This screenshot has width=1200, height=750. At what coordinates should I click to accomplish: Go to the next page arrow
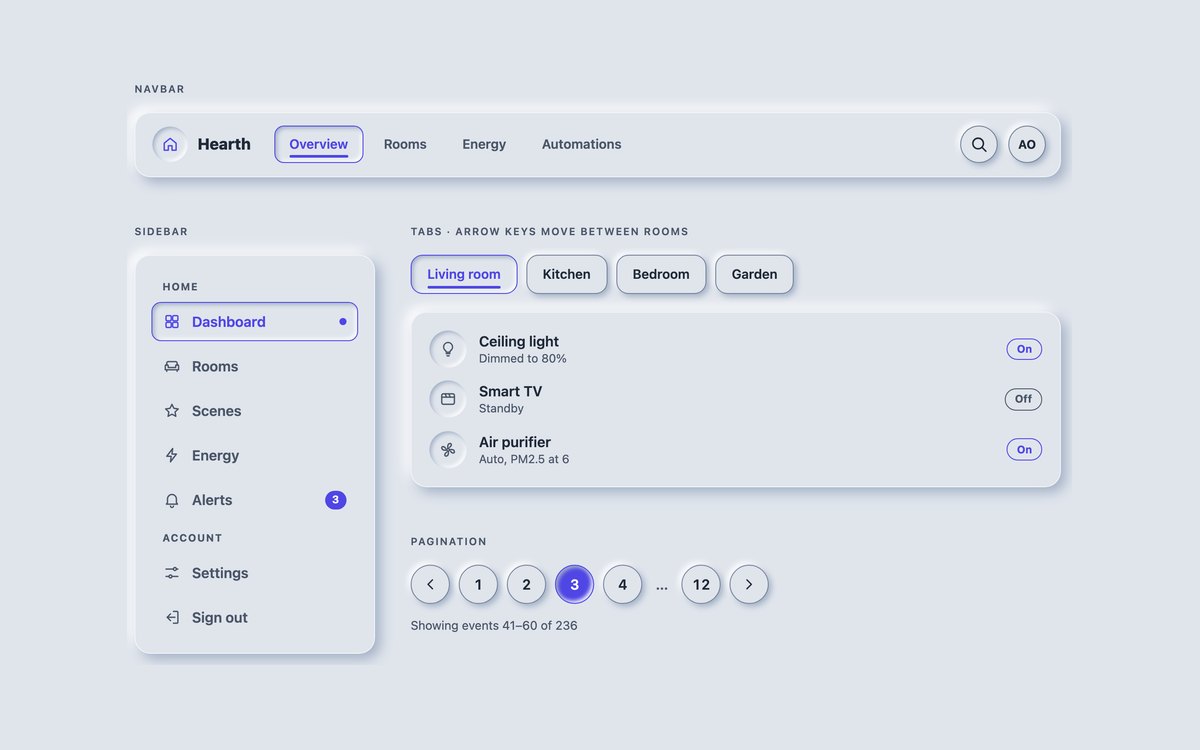(749, 585)
